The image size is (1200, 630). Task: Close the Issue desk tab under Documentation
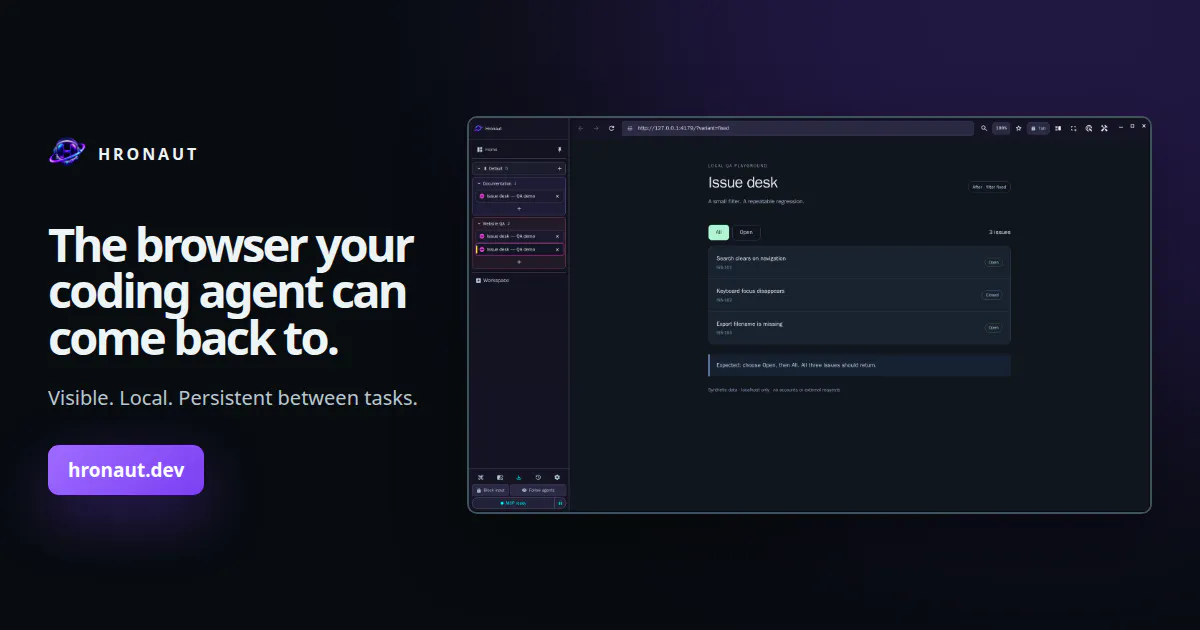(557, 196)
